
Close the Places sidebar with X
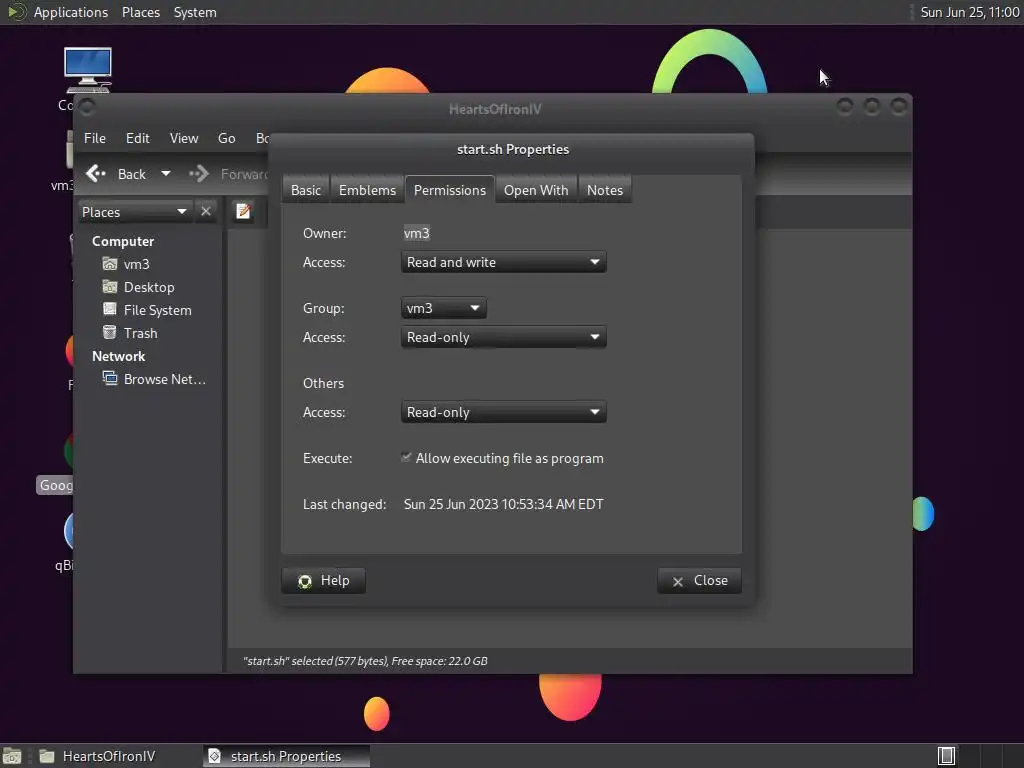[206, 212]
